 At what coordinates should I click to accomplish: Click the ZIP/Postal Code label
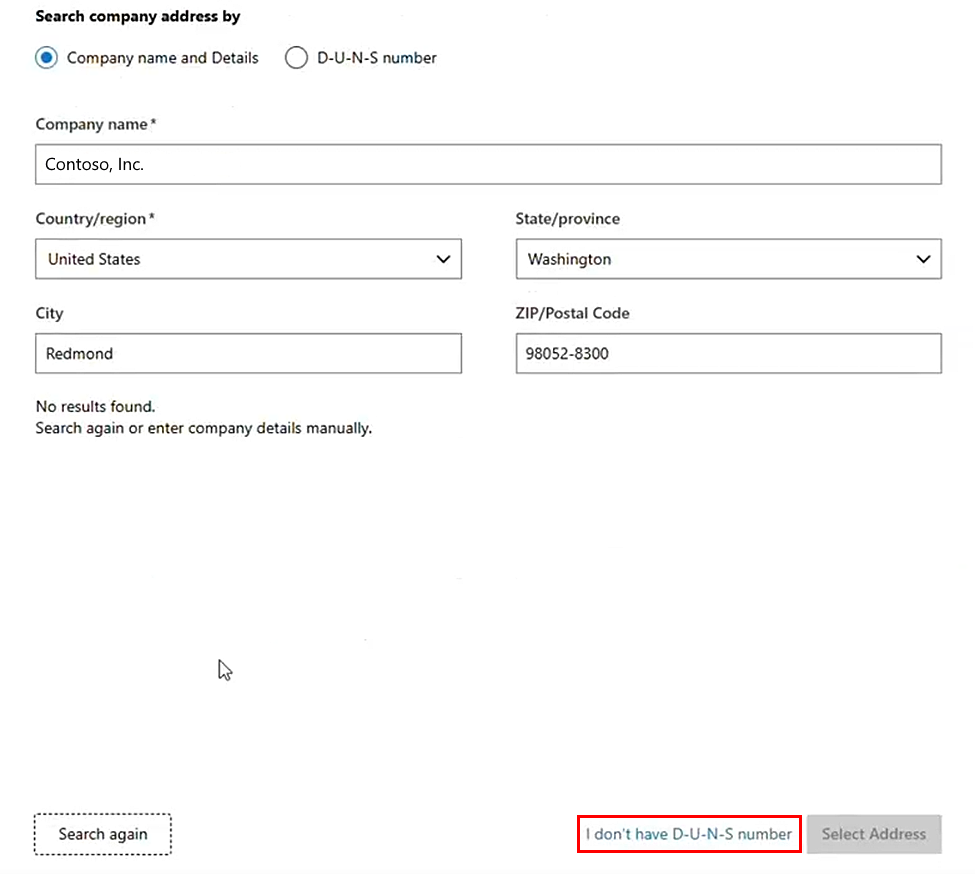coord(572,313)
